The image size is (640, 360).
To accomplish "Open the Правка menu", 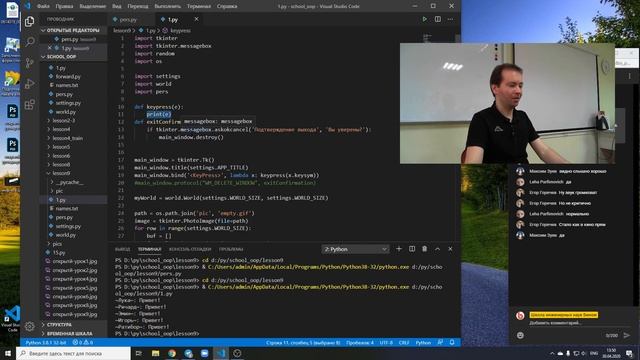I will [64, 6].
